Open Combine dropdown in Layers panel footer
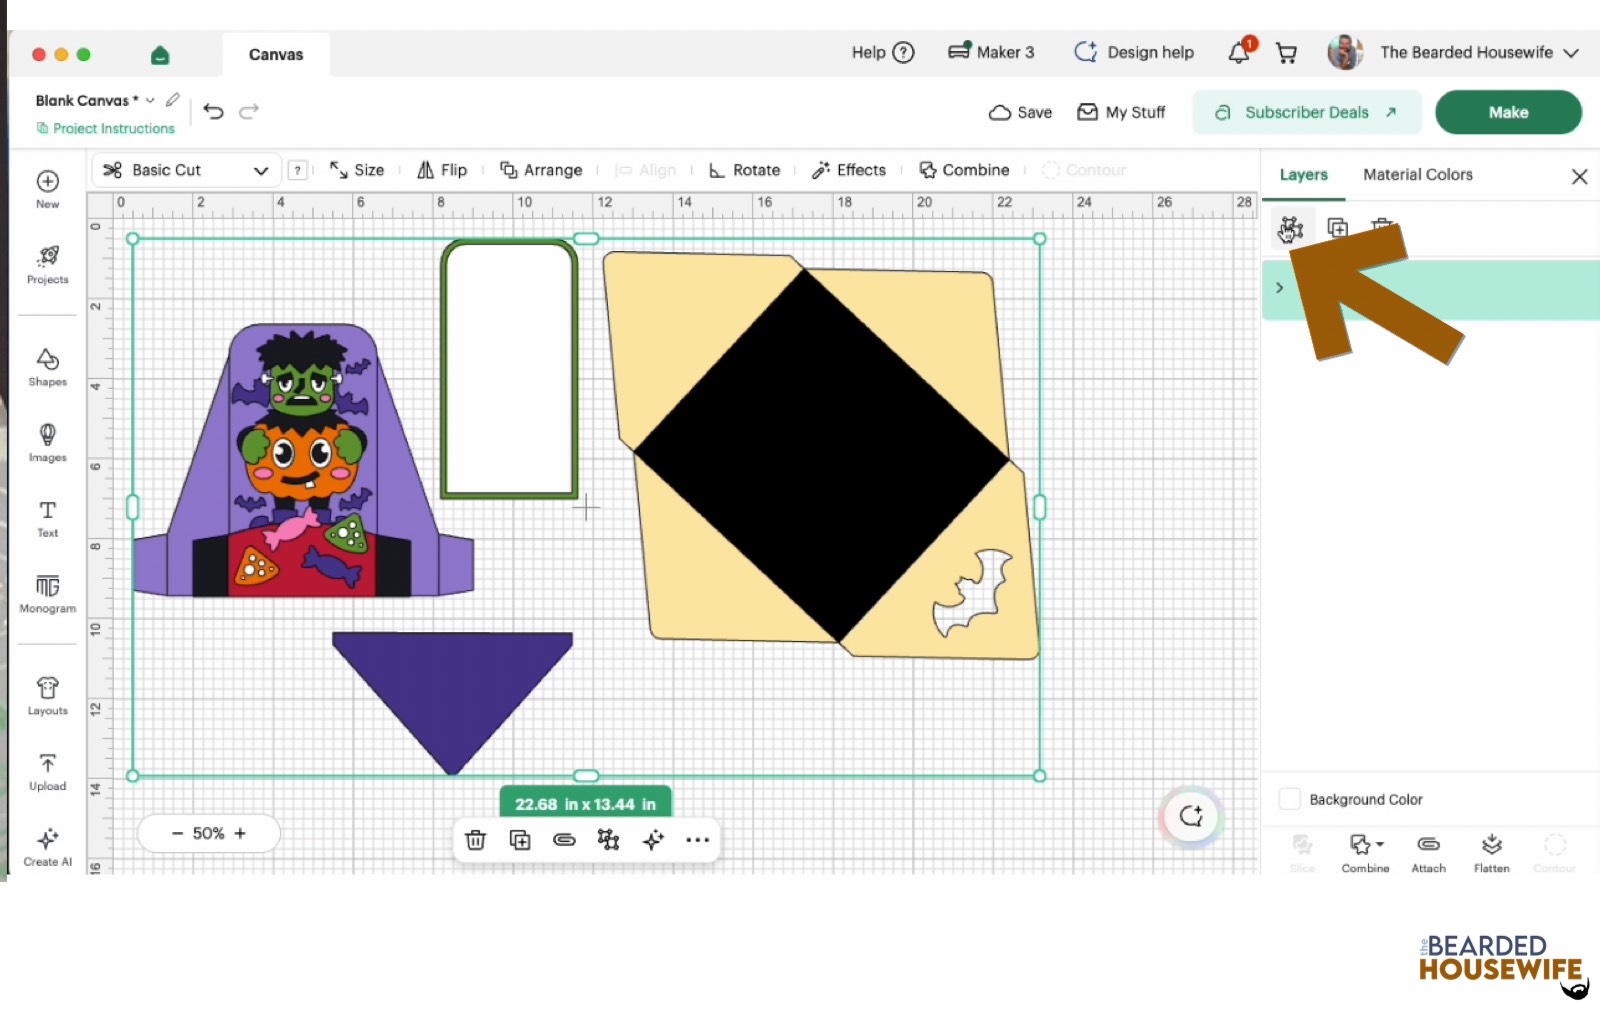The image size is (1600, 1017). coord(1366,853)
